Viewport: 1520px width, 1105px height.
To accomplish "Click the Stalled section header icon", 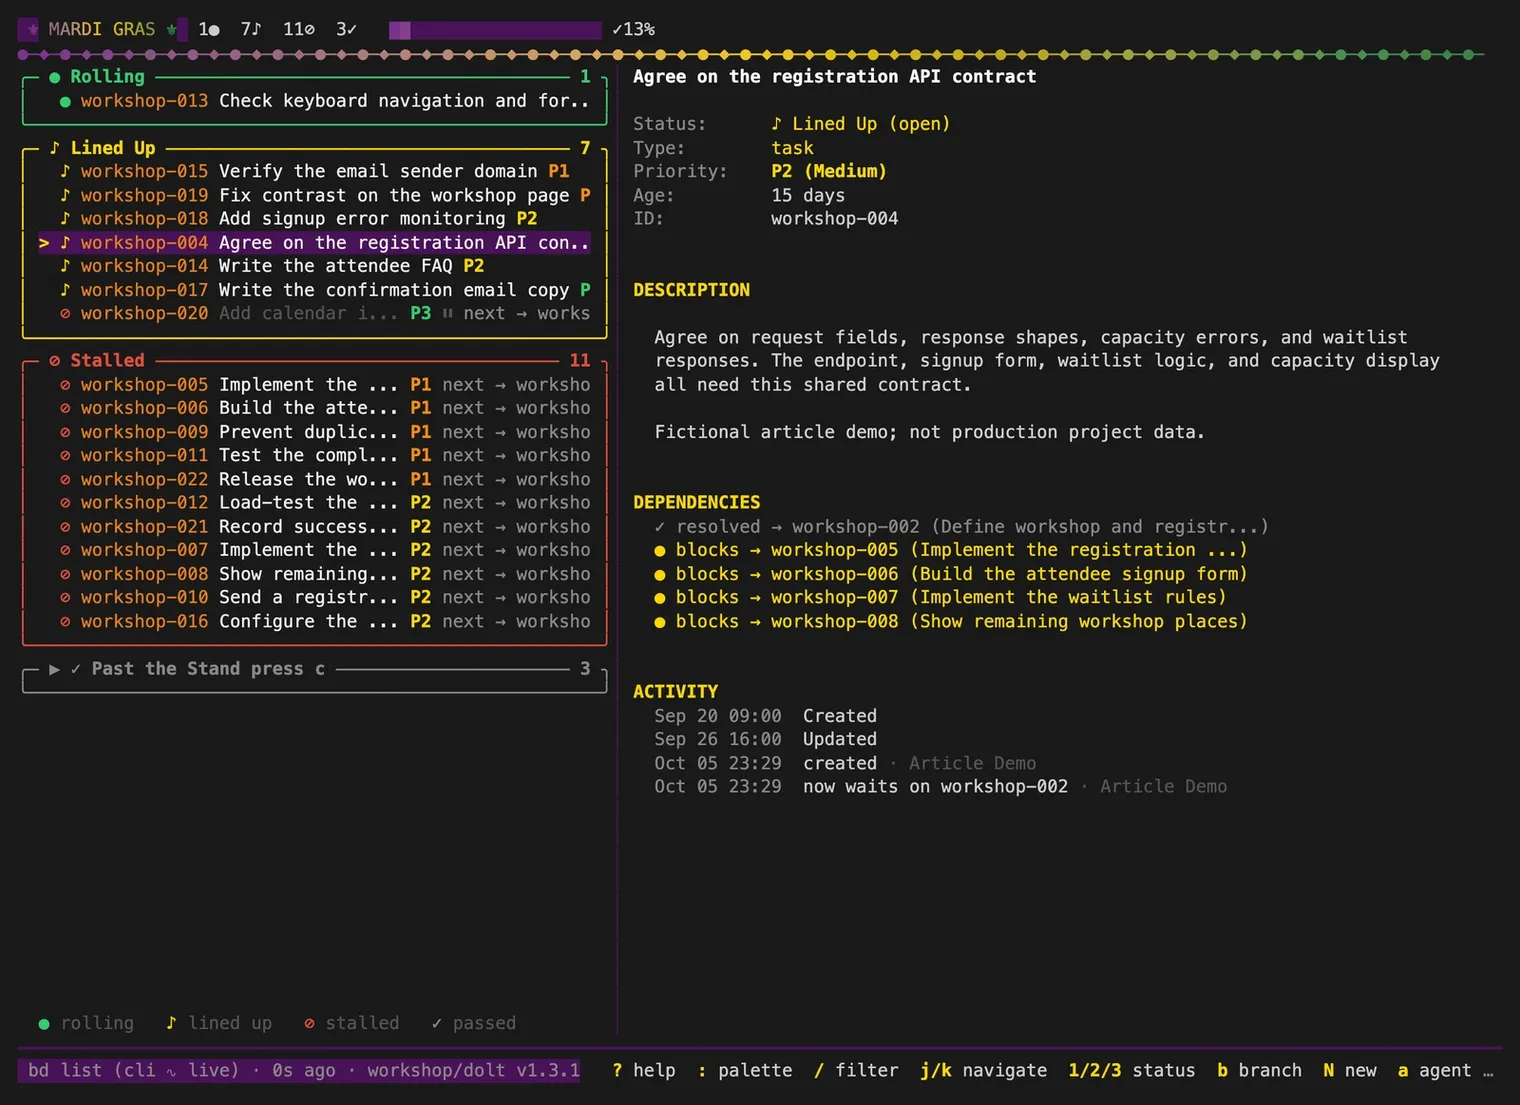I will click(55, 360).
